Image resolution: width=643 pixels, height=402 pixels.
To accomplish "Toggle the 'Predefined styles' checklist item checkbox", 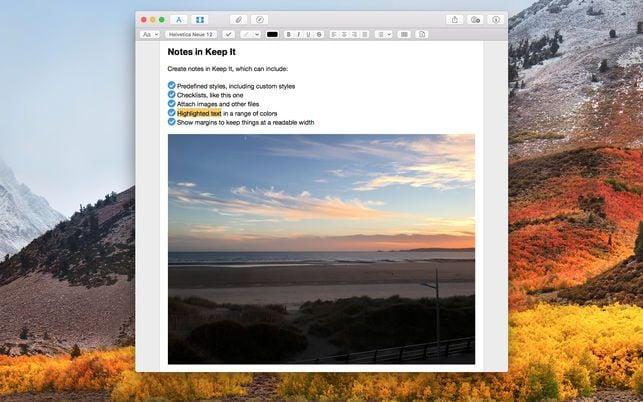I will pos(171,86).
